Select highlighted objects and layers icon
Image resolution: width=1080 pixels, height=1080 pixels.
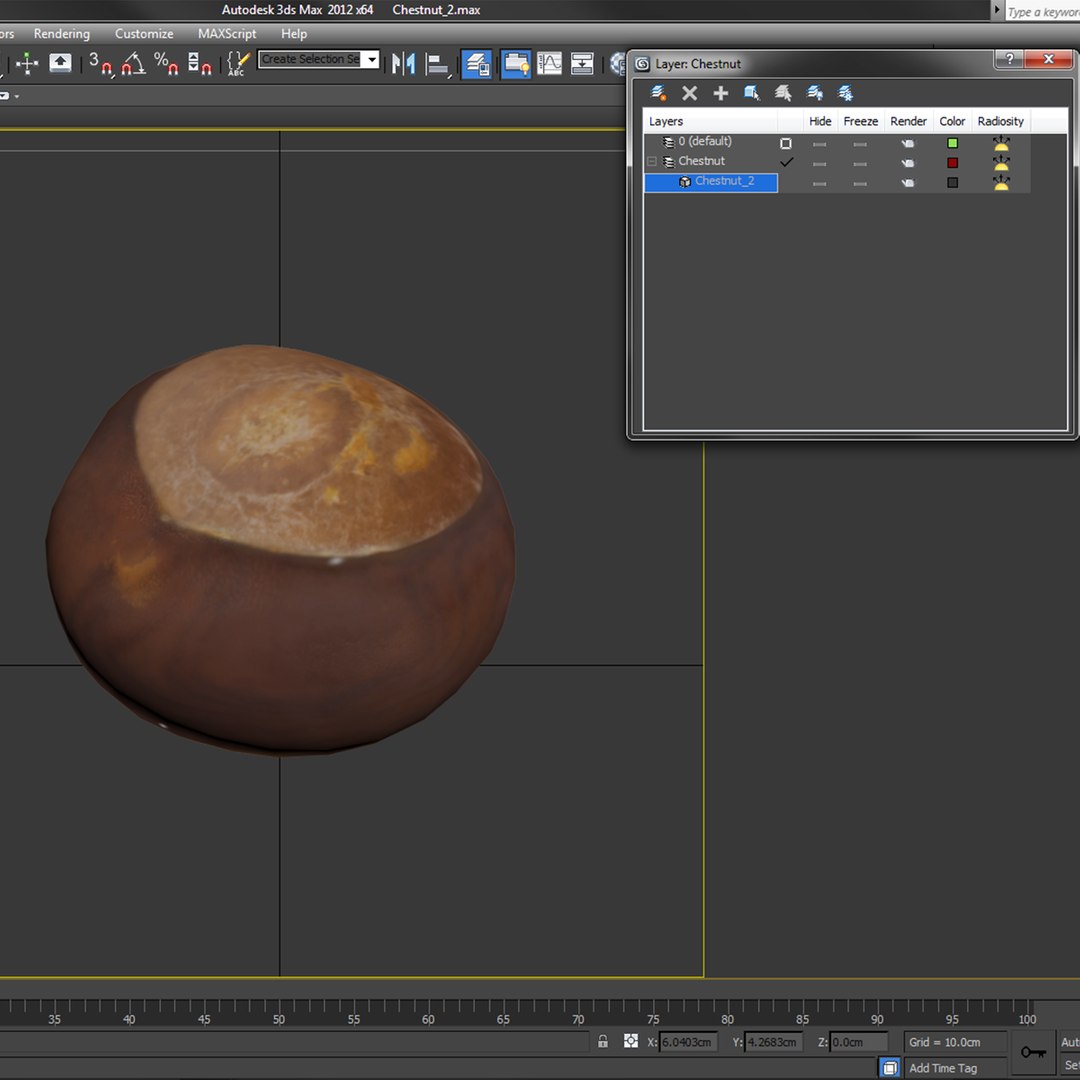click(x=751, y=93)
